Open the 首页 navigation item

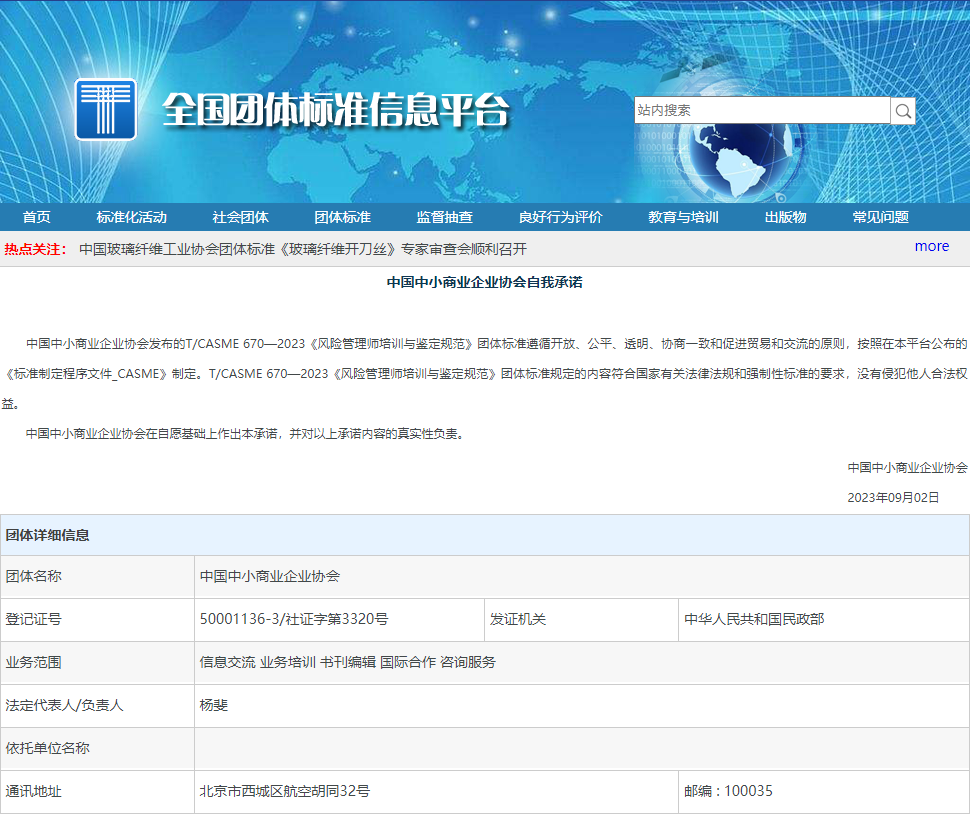click(37, 217)
